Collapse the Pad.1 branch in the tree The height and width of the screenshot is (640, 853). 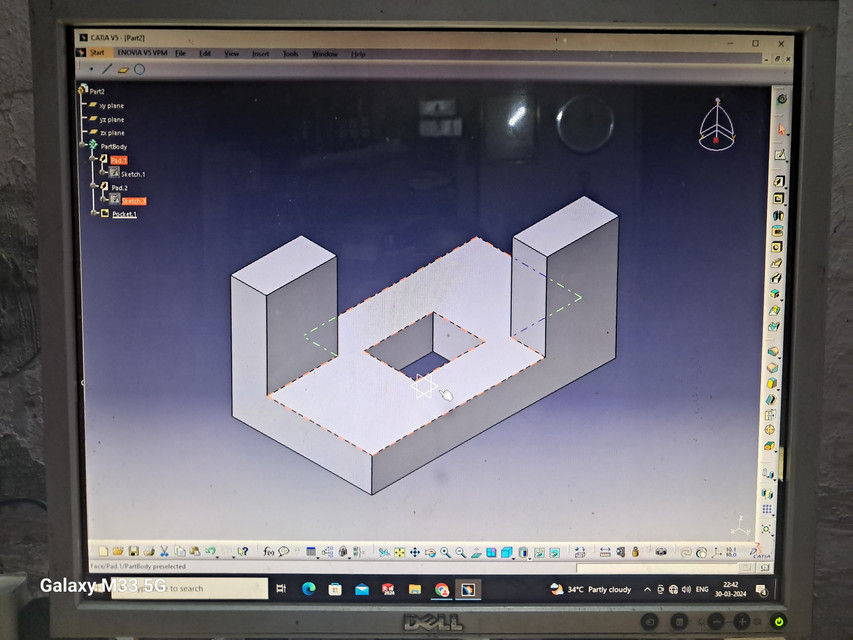tap(93, 158)
